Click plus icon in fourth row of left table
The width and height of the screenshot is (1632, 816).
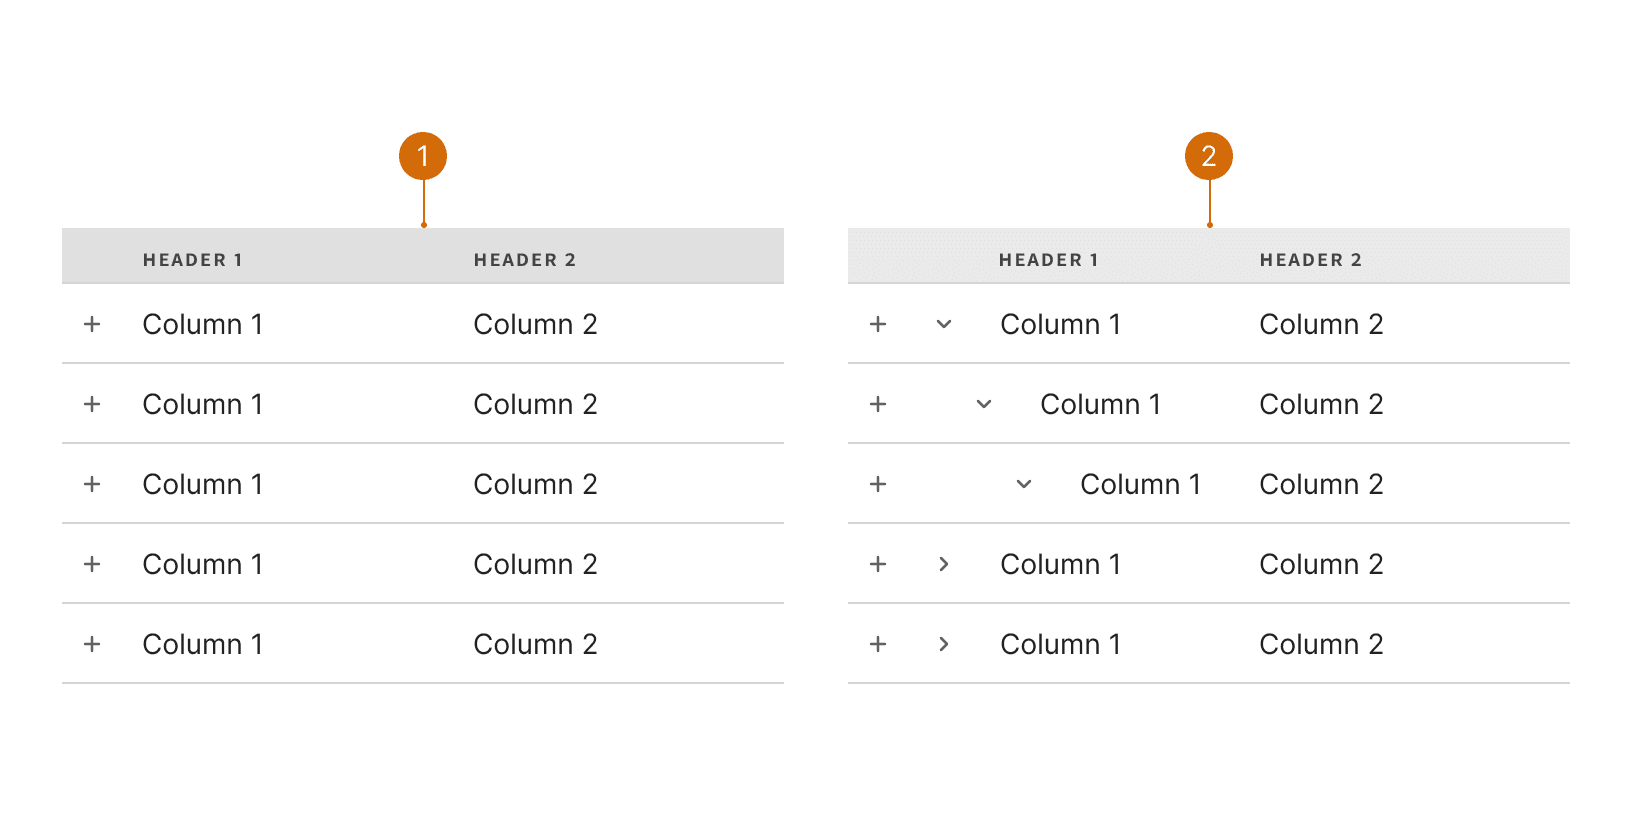(92, 564)
